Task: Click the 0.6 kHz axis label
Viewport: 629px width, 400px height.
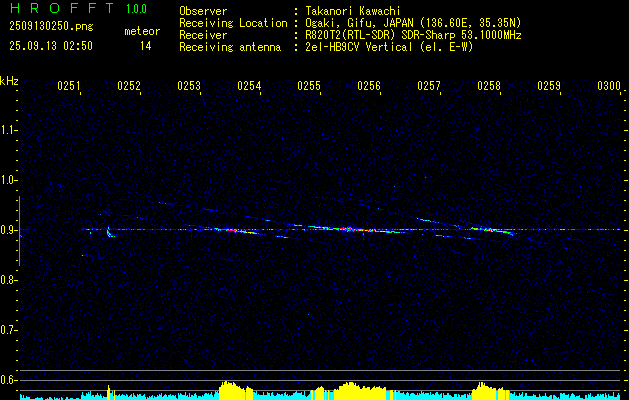Action: coord(8,380)
